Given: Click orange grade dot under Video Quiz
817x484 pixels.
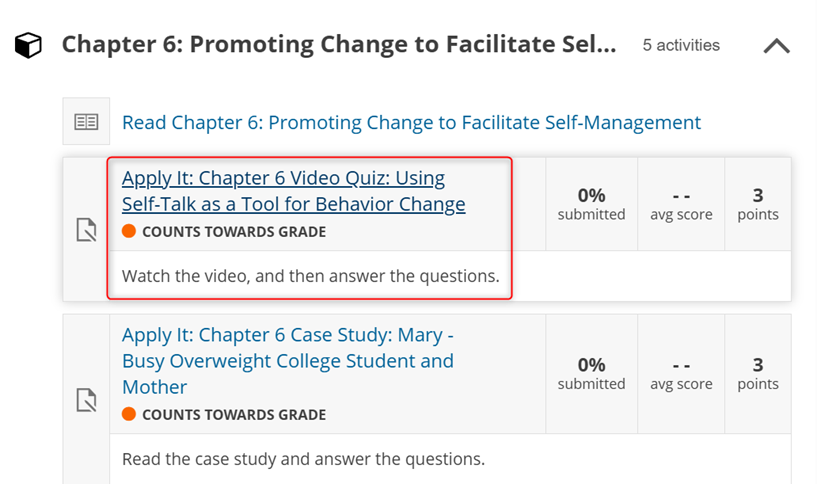Looking at the screenshot, I should (129, 232).
